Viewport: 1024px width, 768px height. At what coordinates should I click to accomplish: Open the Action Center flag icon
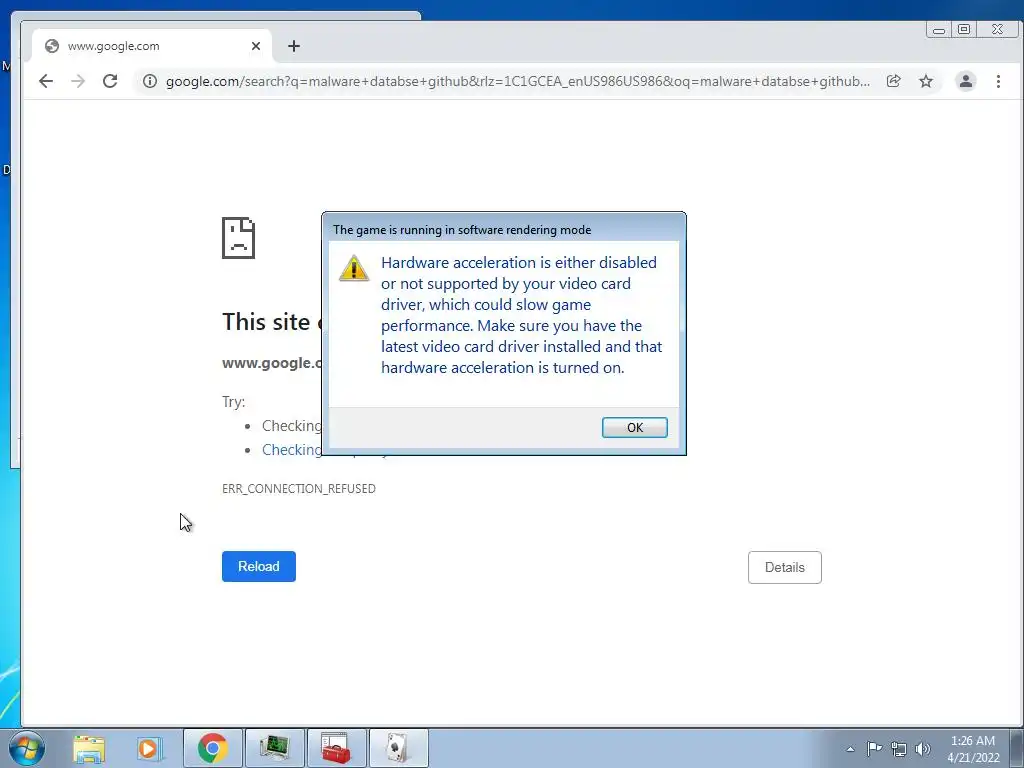click(874, 749)
